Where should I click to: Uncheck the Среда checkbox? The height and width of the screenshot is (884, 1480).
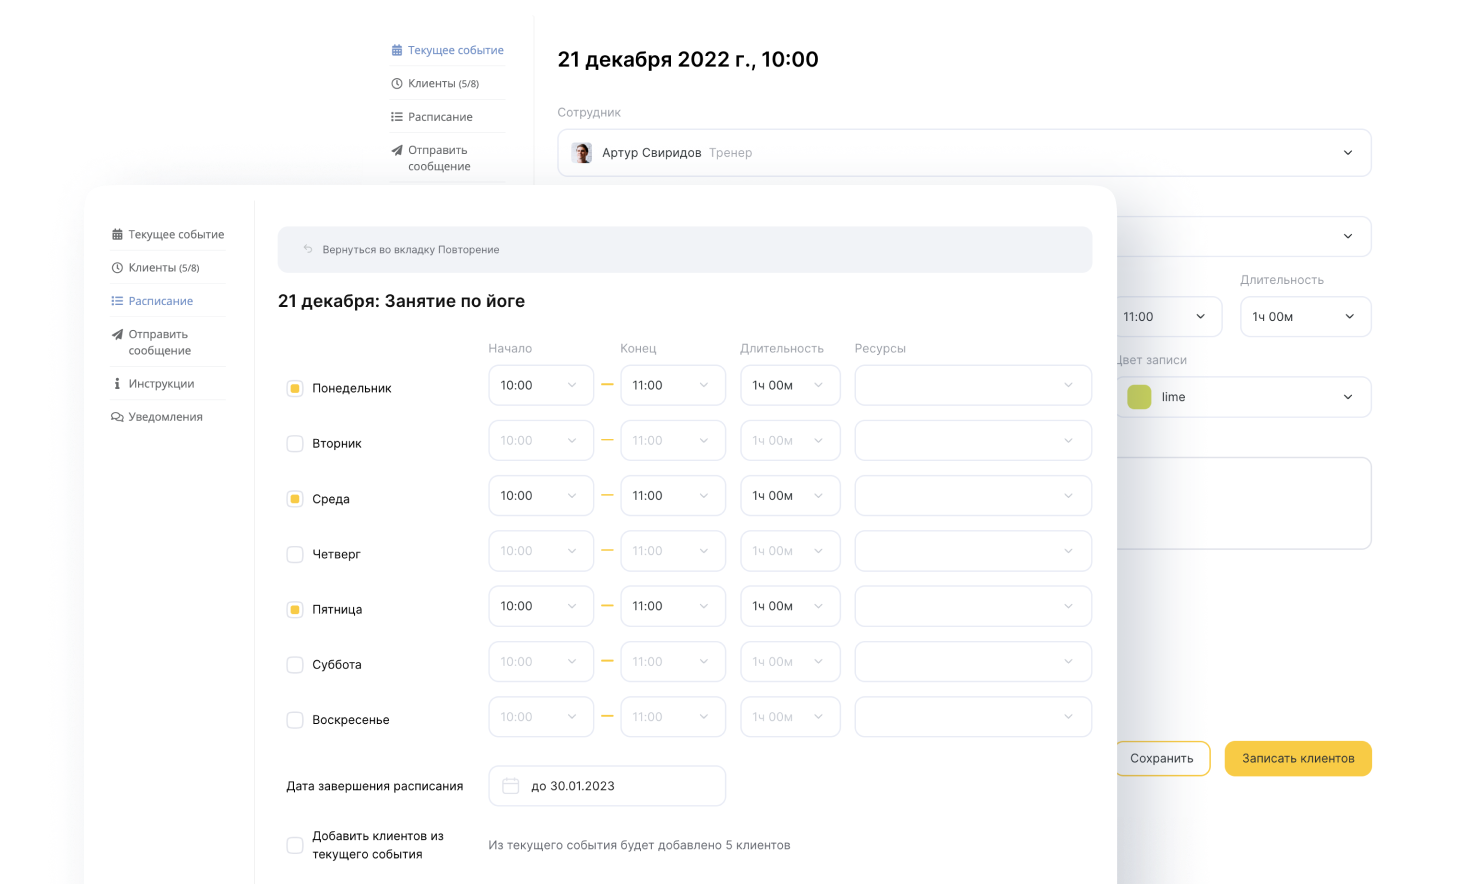tap(295, 499)
